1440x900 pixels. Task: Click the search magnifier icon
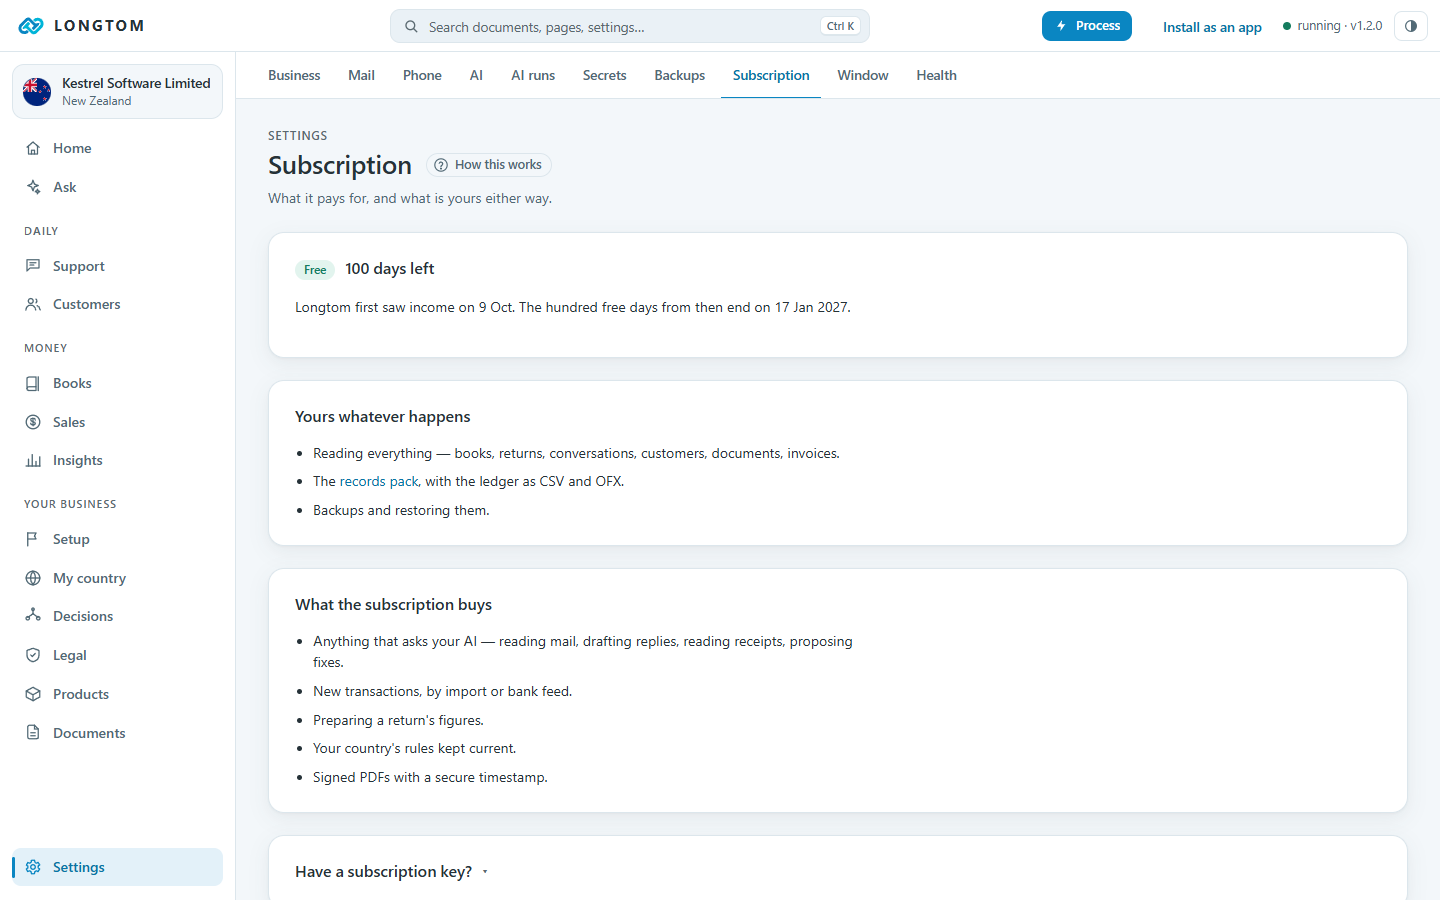click(411, 27)
